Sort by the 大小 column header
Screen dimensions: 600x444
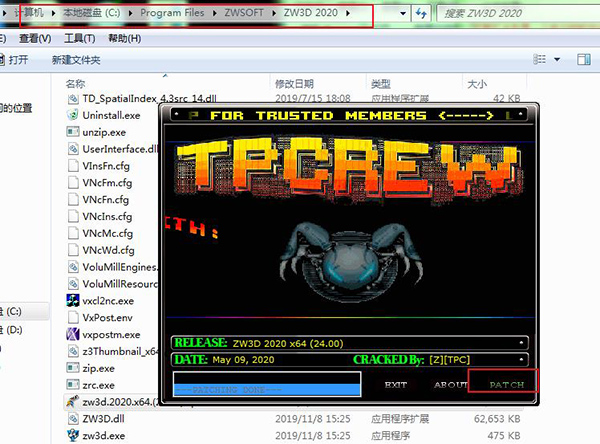click(477, 83)
